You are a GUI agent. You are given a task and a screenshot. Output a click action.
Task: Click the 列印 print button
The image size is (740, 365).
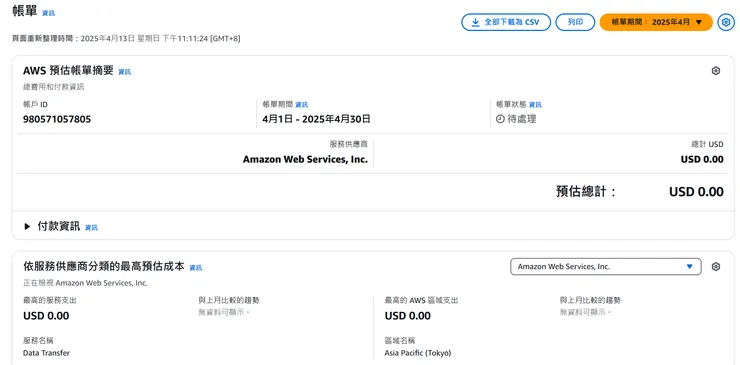click(x=575, y=22)
